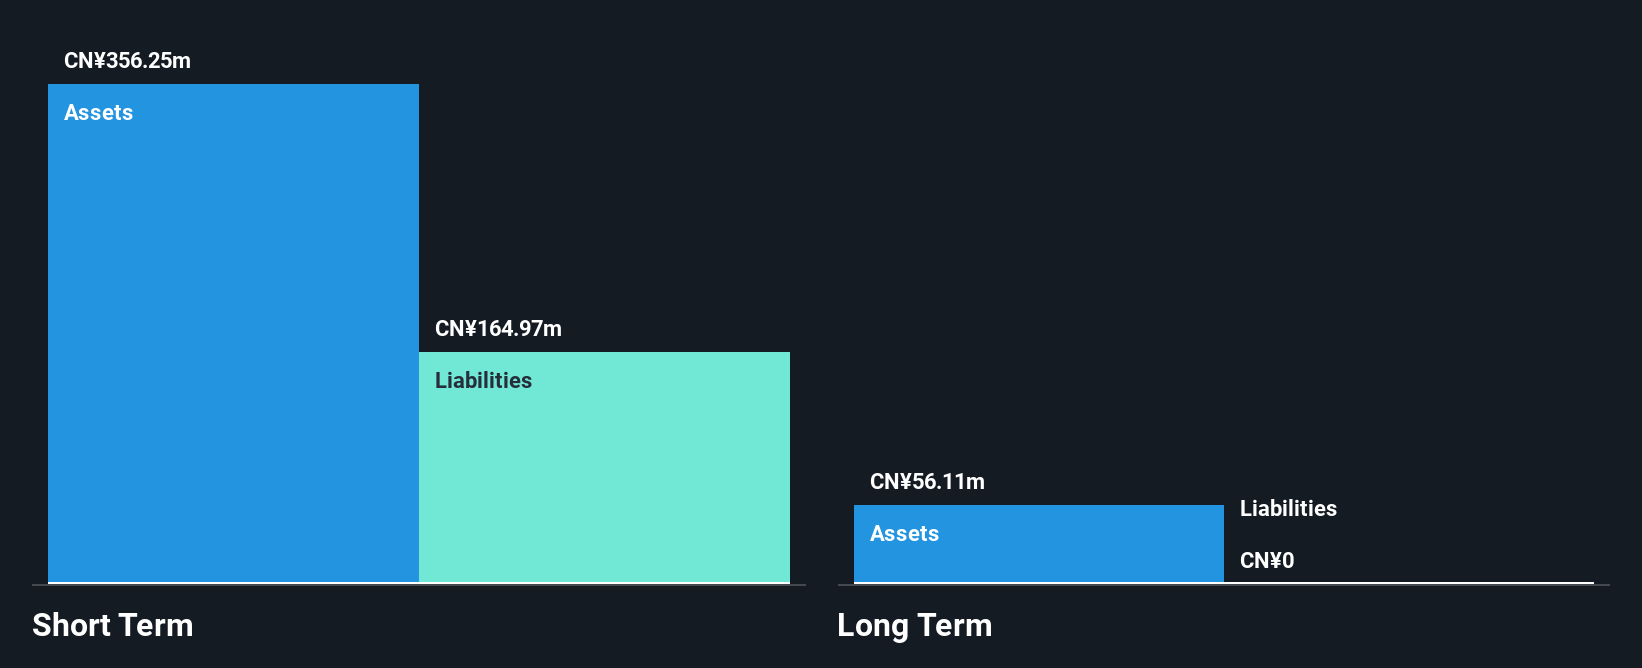Select the CN¥0 value label
1642x668 pixels.
tap(1267, 560)
